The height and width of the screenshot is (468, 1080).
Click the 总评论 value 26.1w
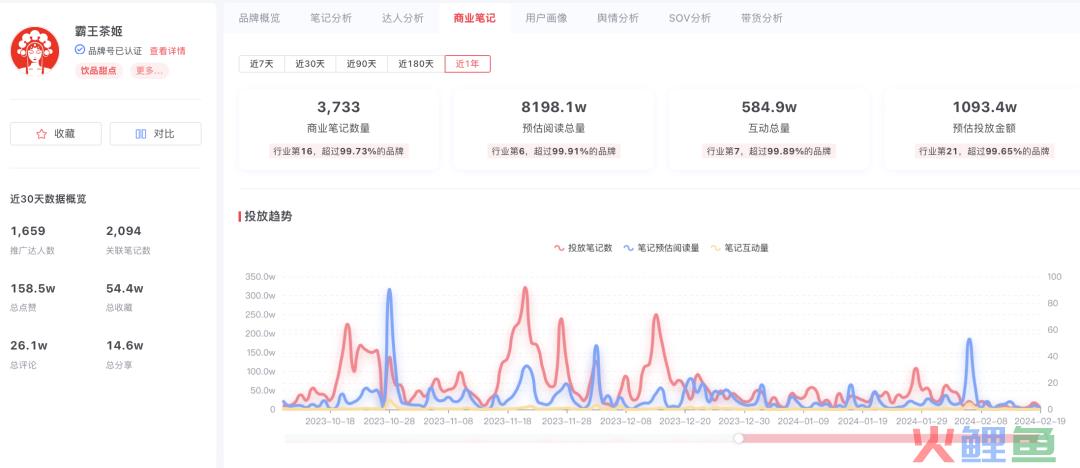pyautogui.click(x=29, y=345)
